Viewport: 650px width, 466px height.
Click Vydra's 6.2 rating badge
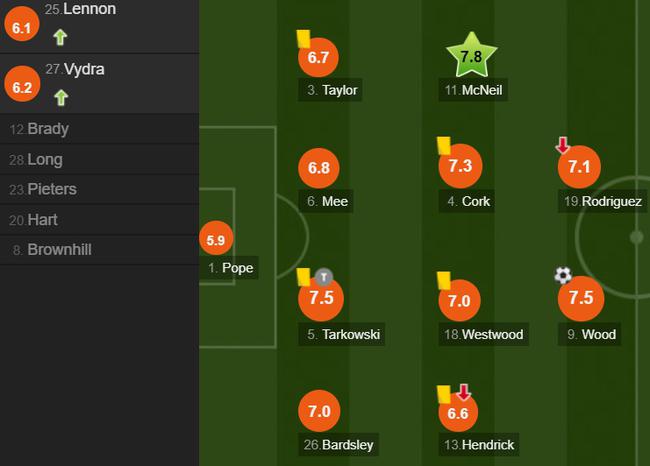tap(22, 84)
